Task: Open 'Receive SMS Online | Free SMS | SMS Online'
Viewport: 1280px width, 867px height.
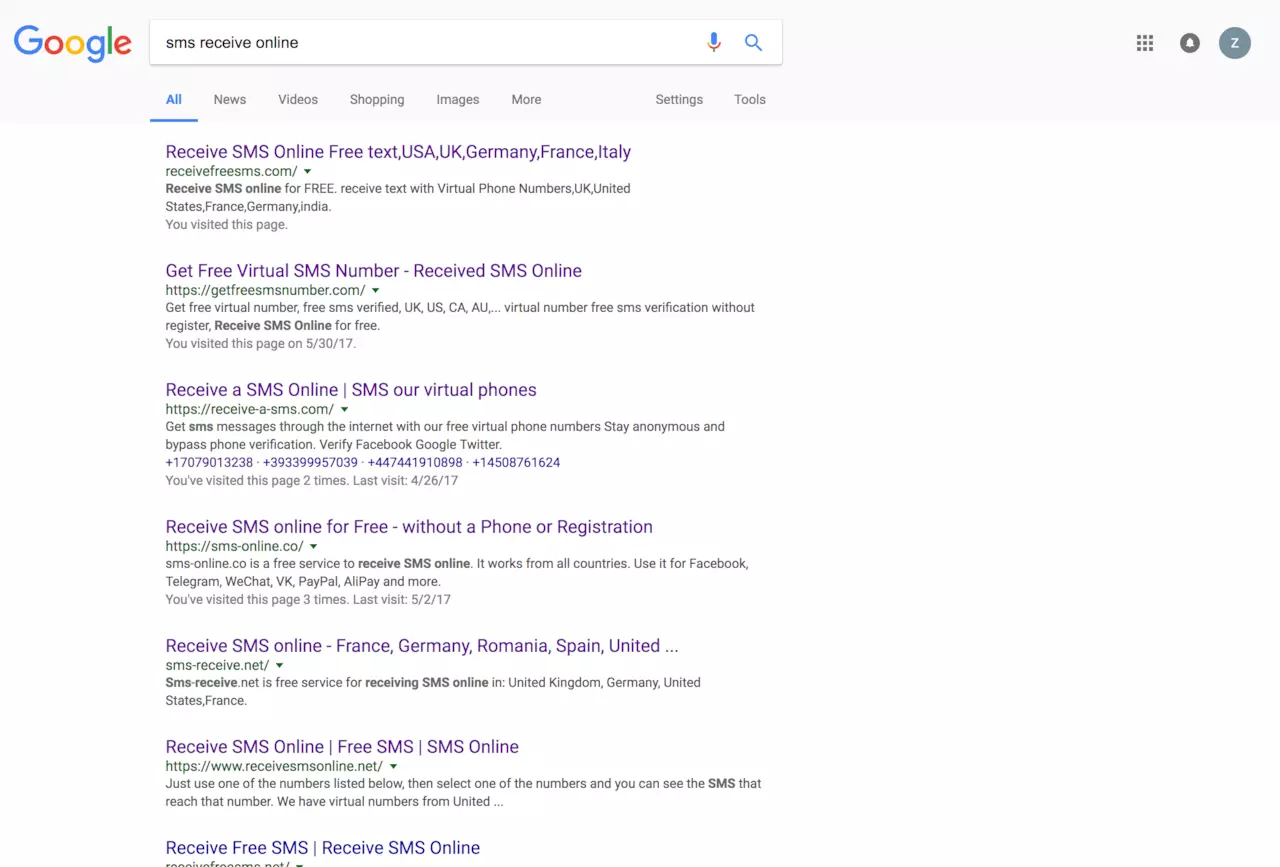Action: pos(342,747)
